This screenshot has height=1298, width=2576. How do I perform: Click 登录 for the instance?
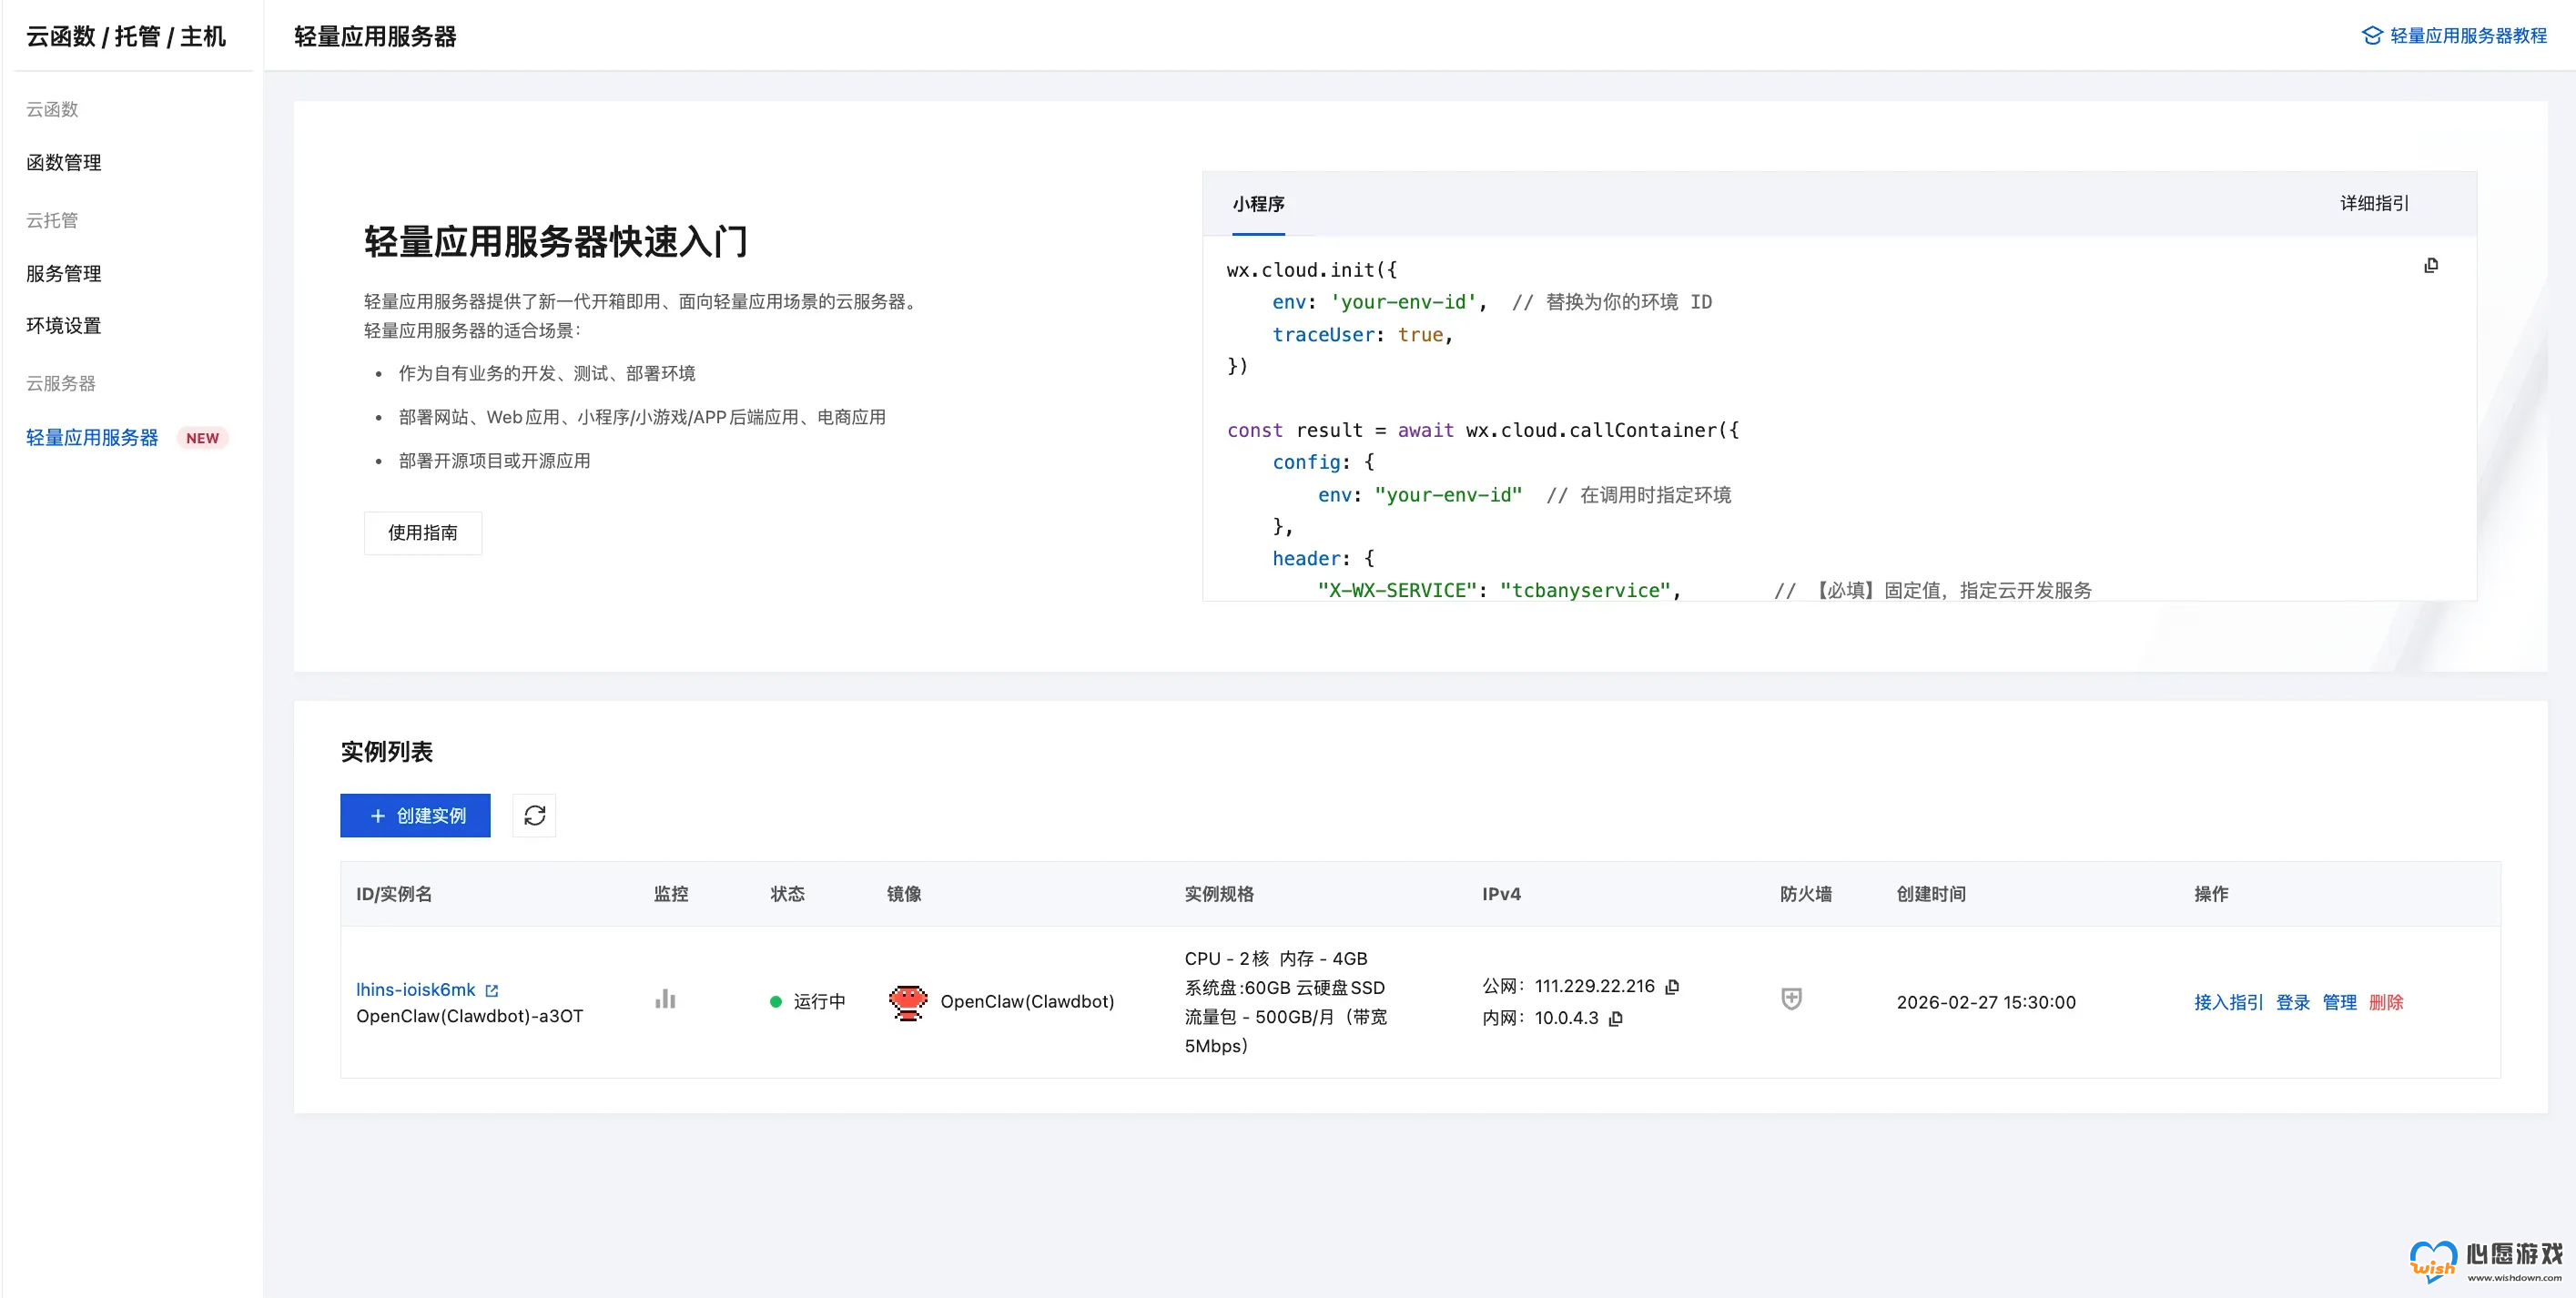[x=2292, y=1001]
